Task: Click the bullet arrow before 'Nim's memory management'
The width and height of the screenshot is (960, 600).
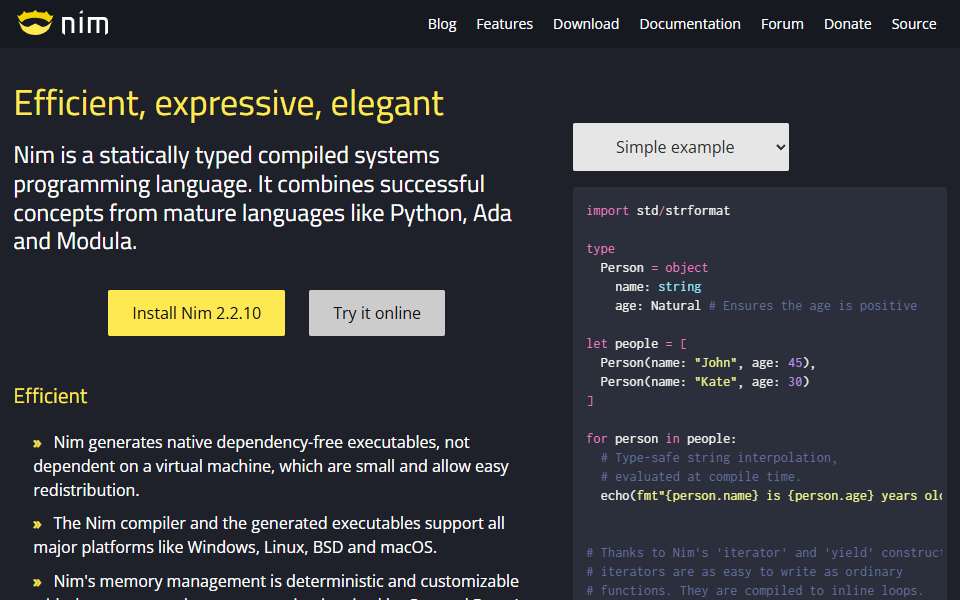Action: 37,582
